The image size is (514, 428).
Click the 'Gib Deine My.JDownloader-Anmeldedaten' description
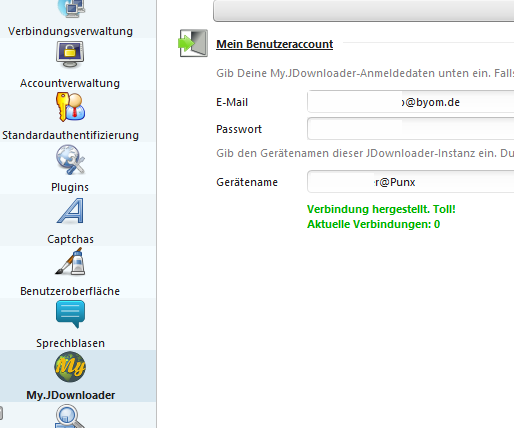pyautogui.click(x=365, y=73)
